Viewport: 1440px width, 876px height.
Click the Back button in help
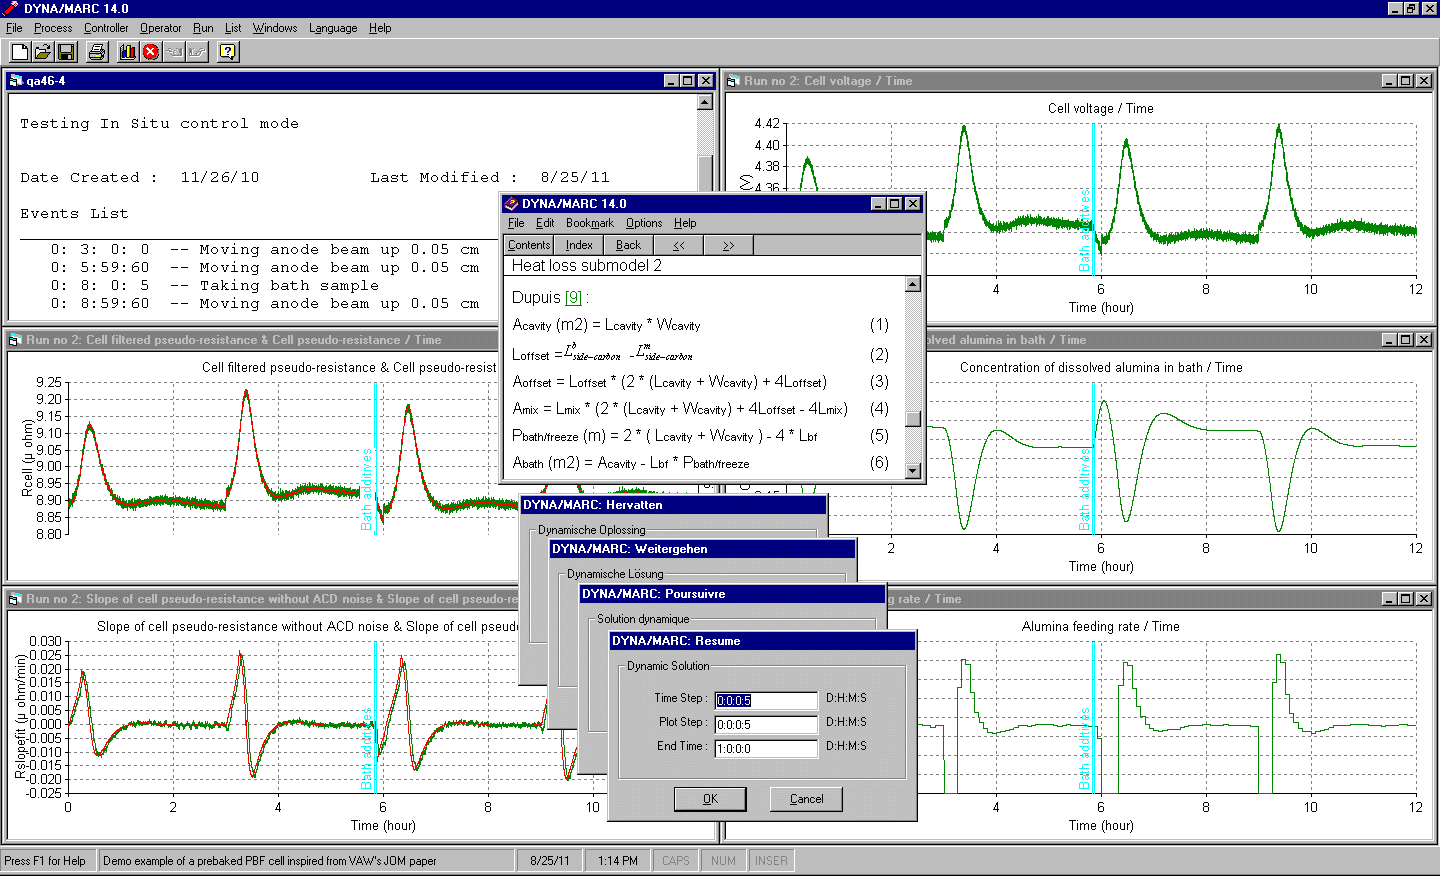(629, 245)
